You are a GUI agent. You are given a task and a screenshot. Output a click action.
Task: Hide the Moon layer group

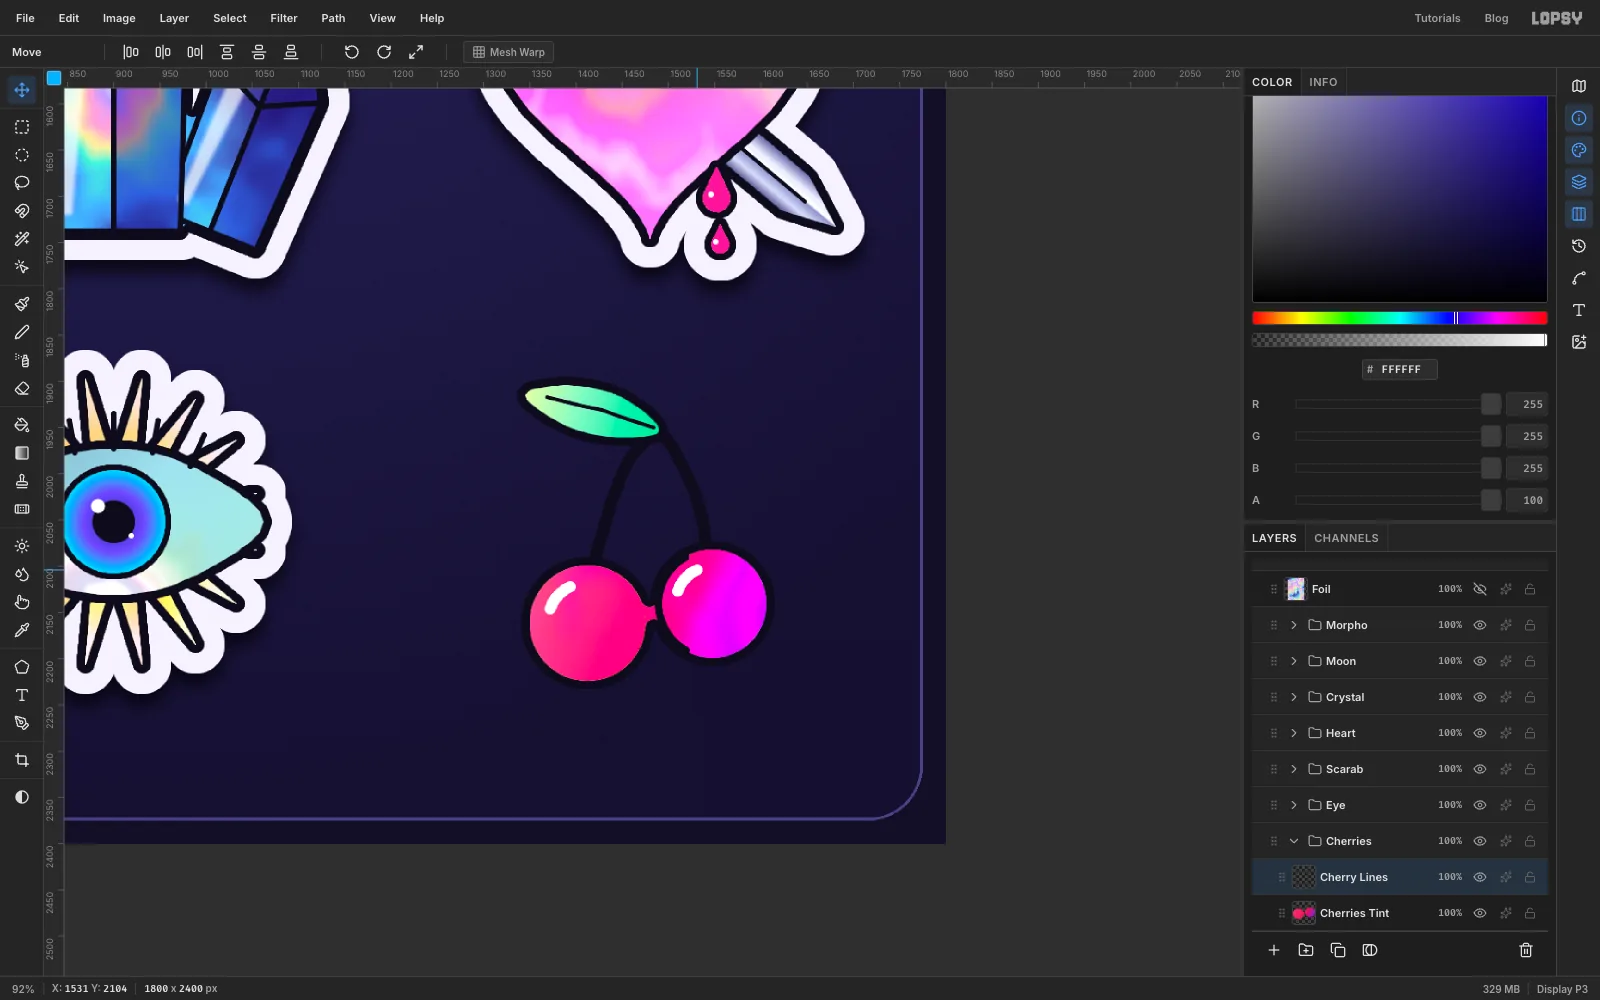pos(1480,661)
